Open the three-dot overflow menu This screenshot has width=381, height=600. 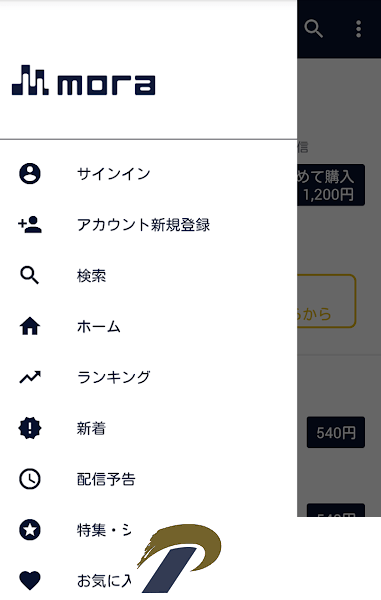(358, 29)
